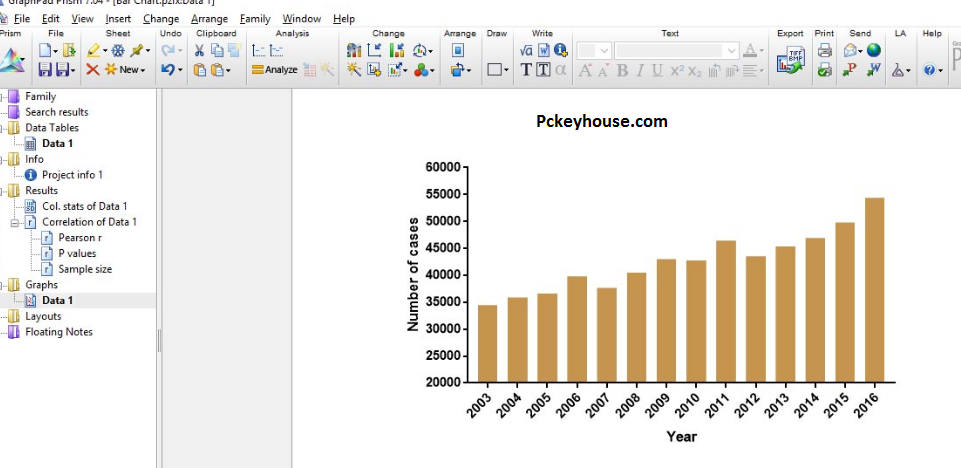
Task: Open the File menu
Action: pyautogui.click(x=21, y=19)
